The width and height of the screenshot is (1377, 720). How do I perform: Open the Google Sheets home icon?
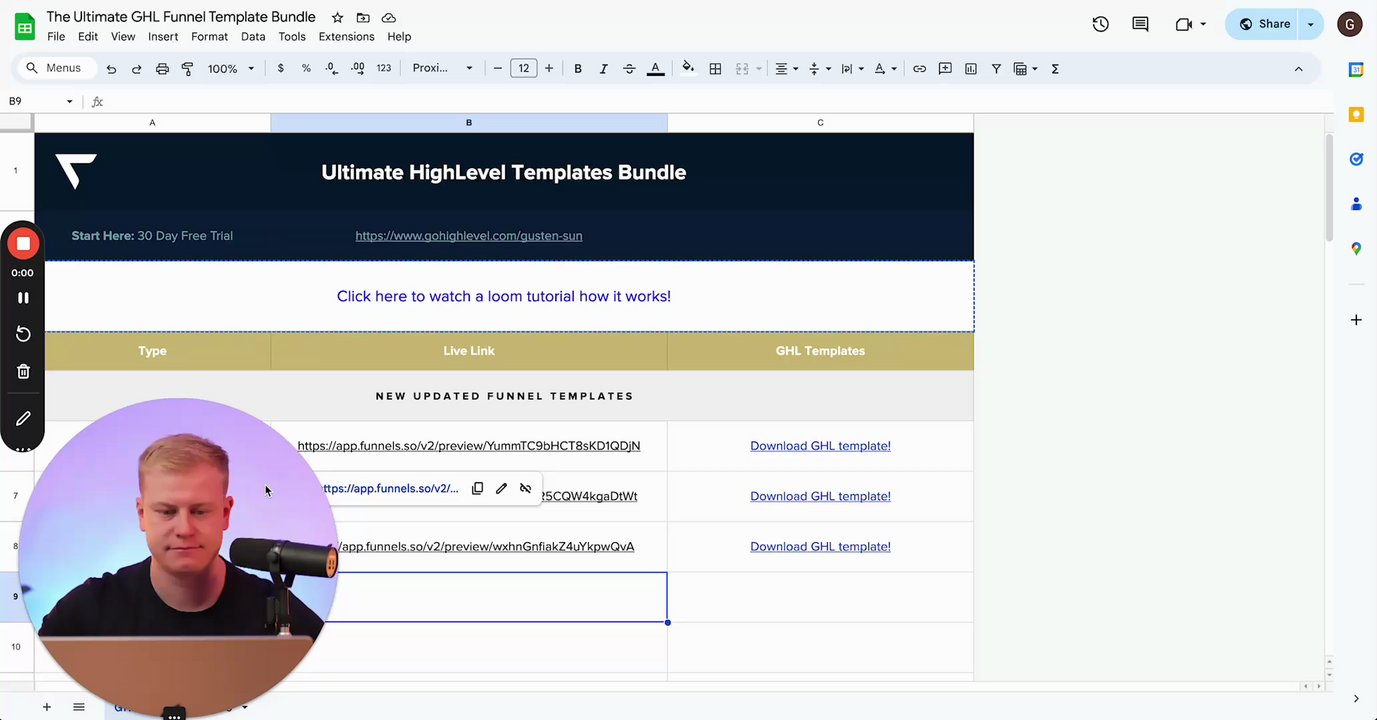tap(25, 26)
